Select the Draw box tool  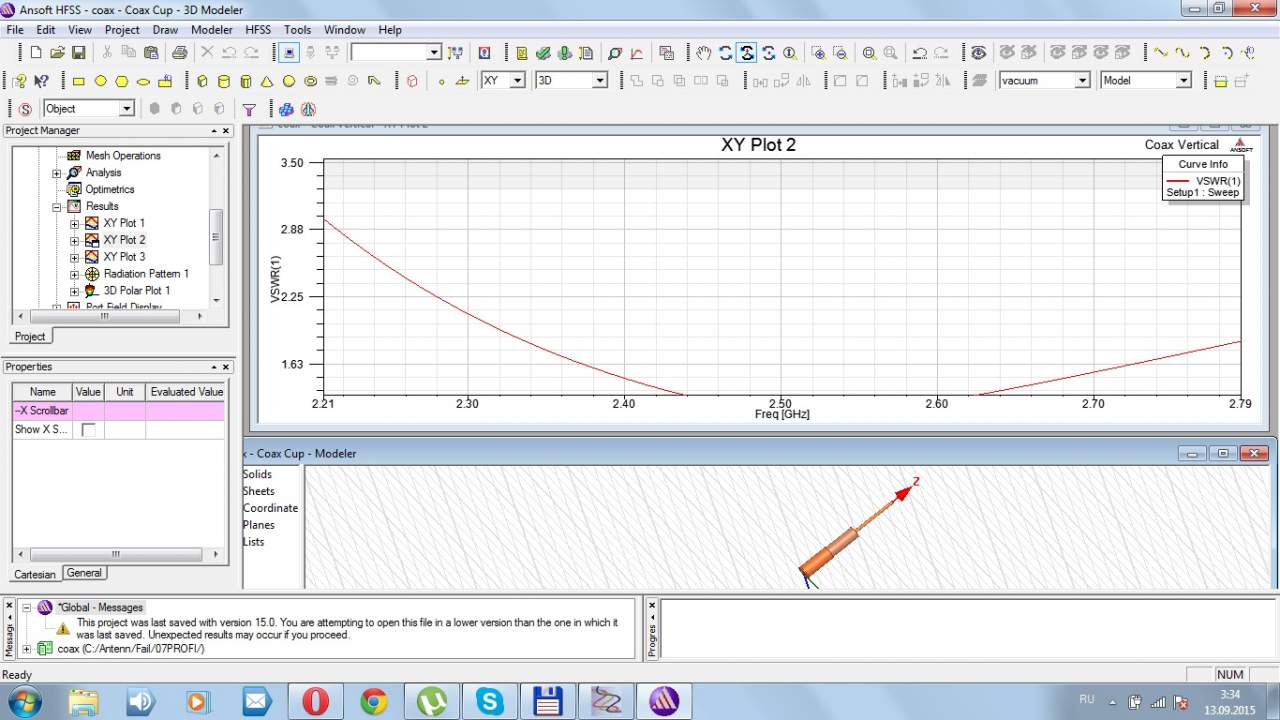coord(203,81)
